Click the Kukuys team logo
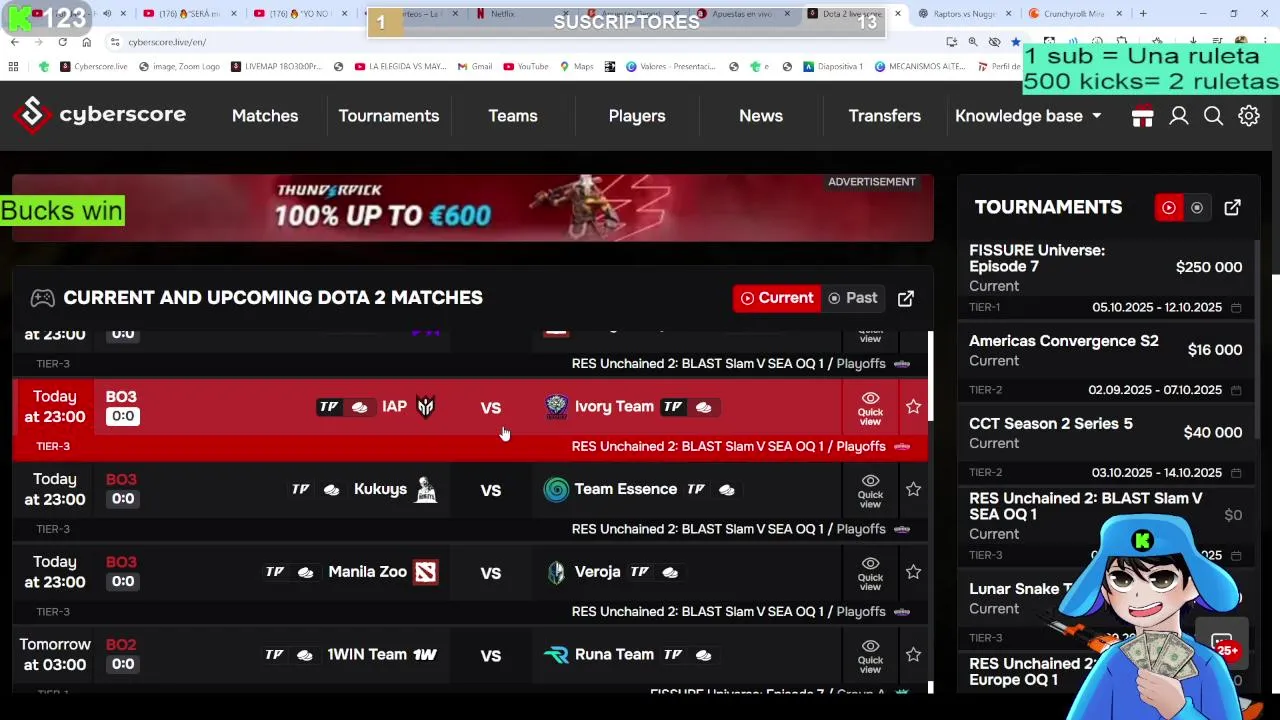The image size is (1280, 720). tap(426, 490)
